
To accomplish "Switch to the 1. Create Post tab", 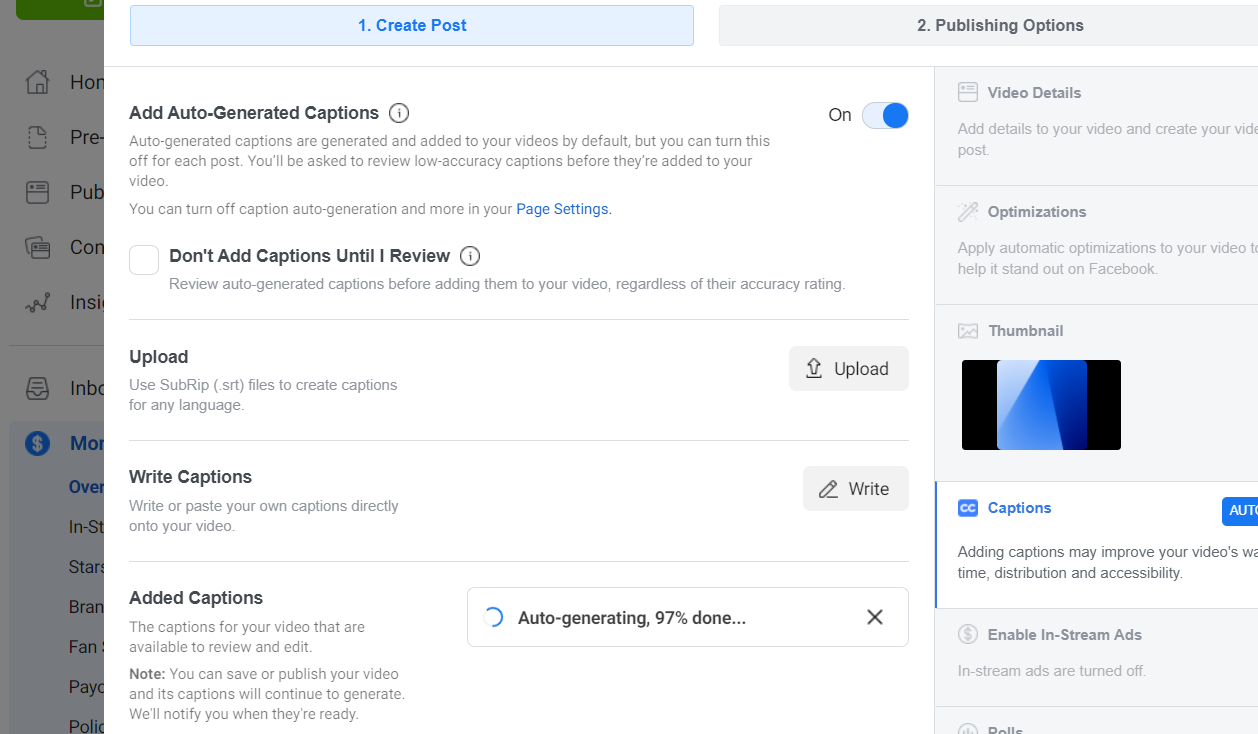I will tap(412, 25).
